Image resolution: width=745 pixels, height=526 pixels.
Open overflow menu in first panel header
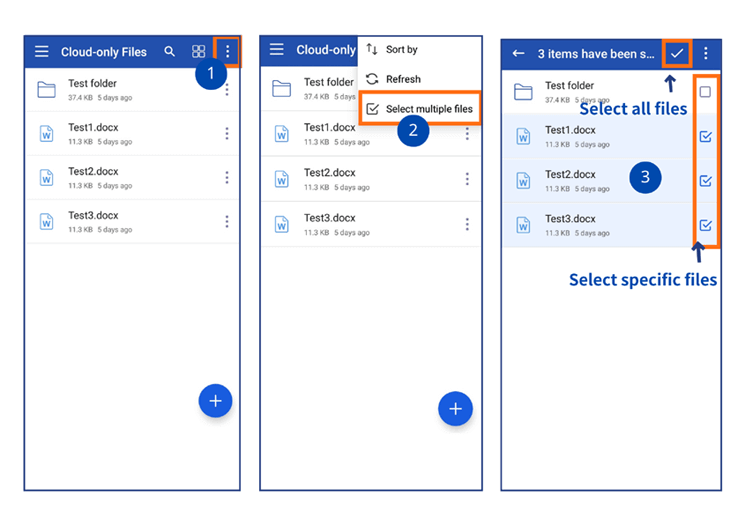228,52
